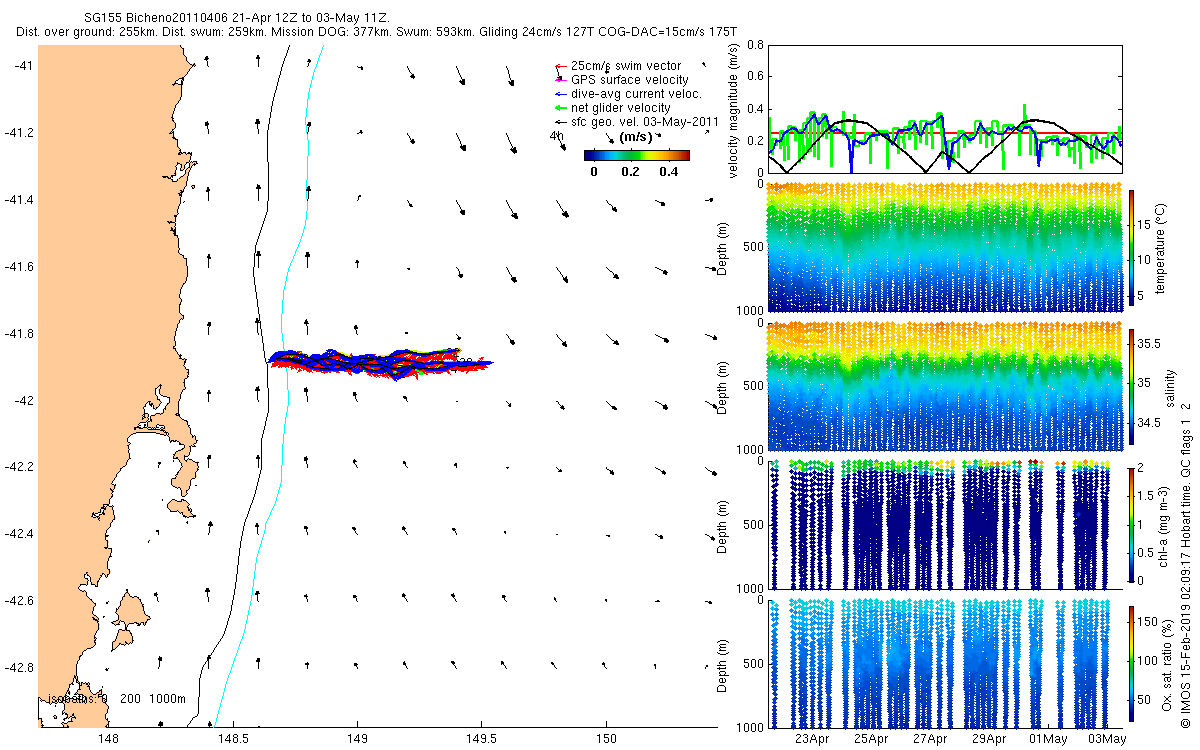Click the temperature depth-section plot
1200x750 pixels.
[944, 248]
